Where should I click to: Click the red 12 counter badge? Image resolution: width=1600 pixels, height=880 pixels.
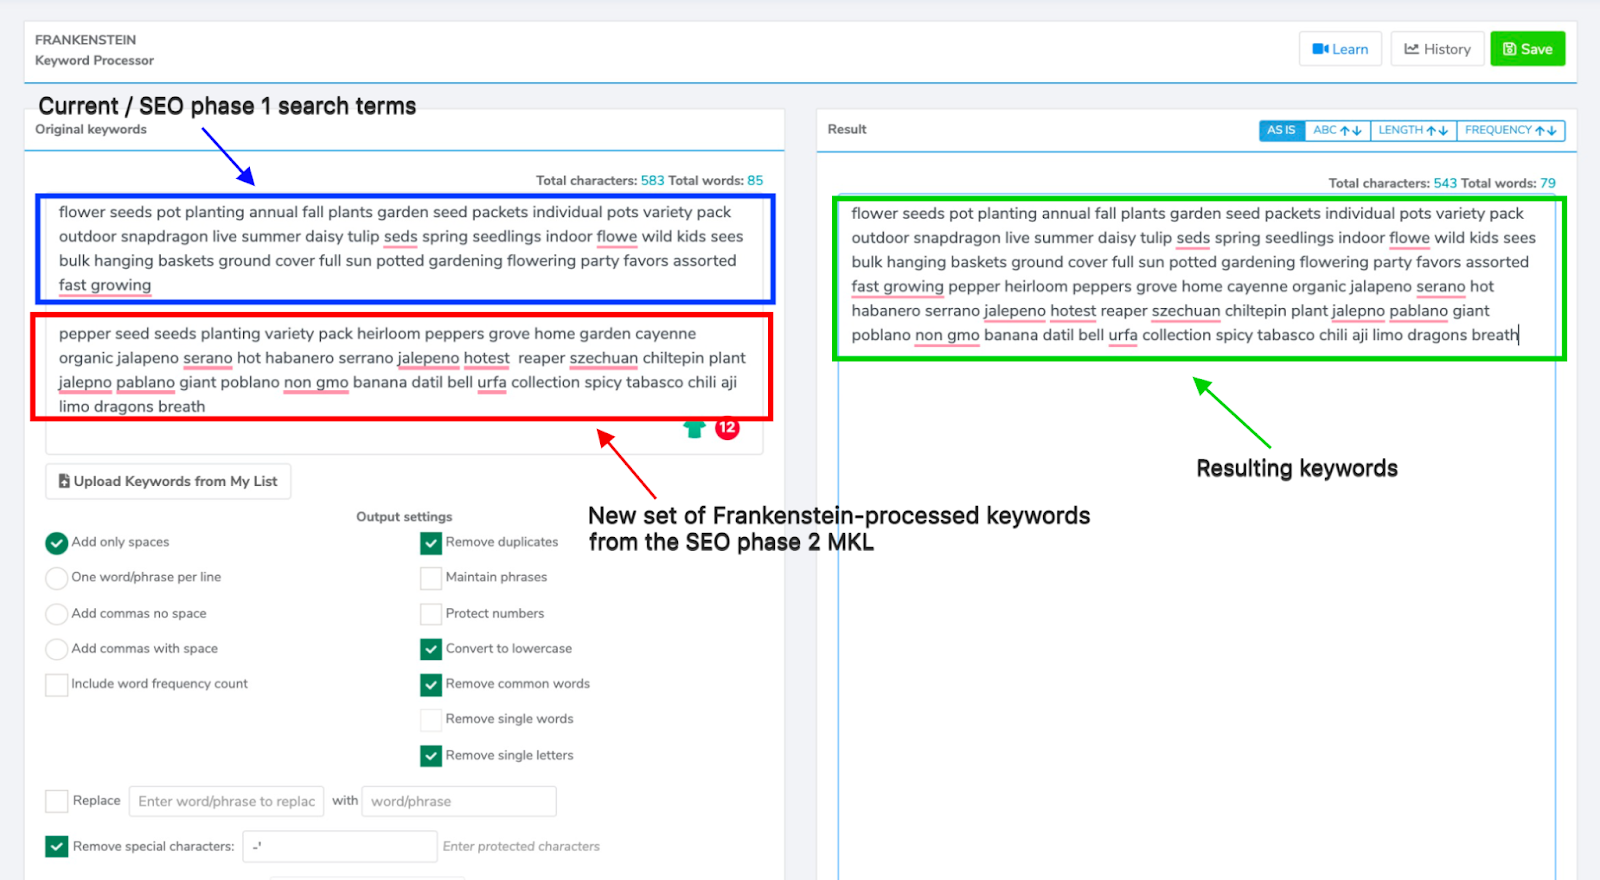(x=727, y=428)
